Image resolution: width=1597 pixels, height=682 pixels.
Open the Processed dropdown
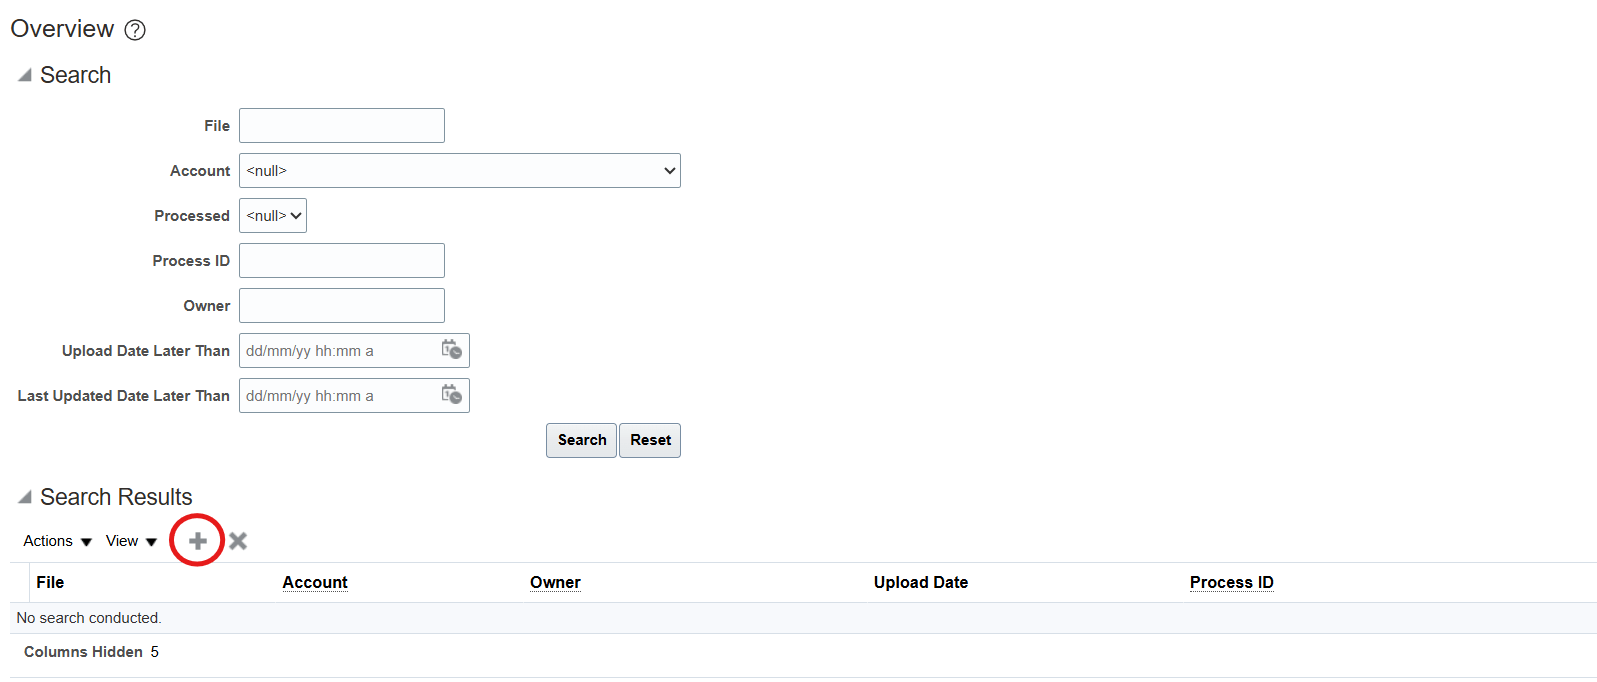[x=273, y=216]
